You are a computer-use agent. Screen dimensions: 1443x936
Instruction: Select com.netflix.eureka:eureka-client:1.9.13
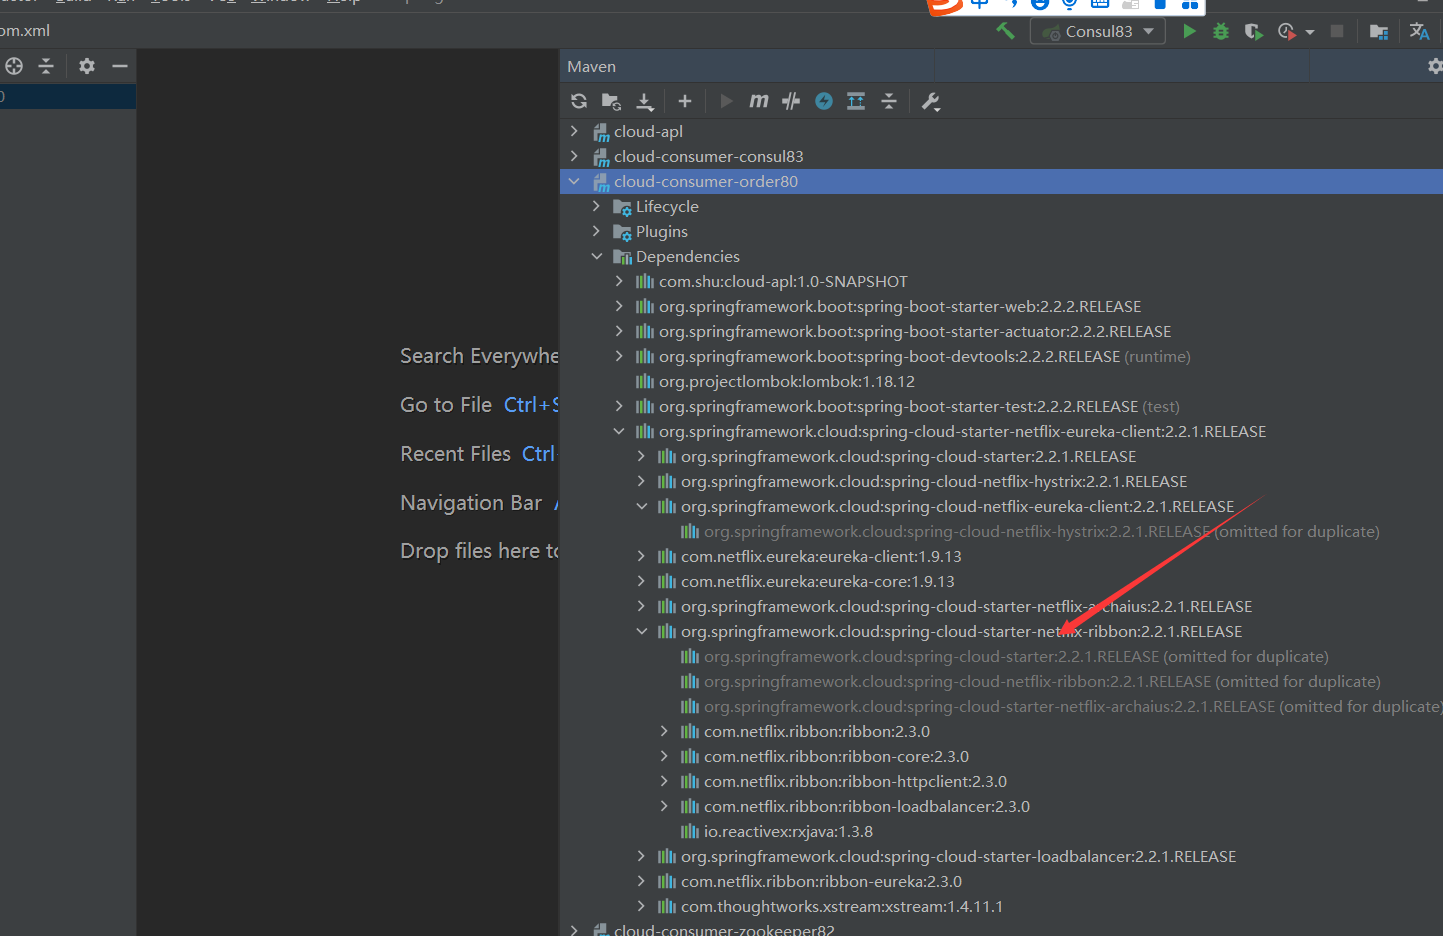point(821,556)
